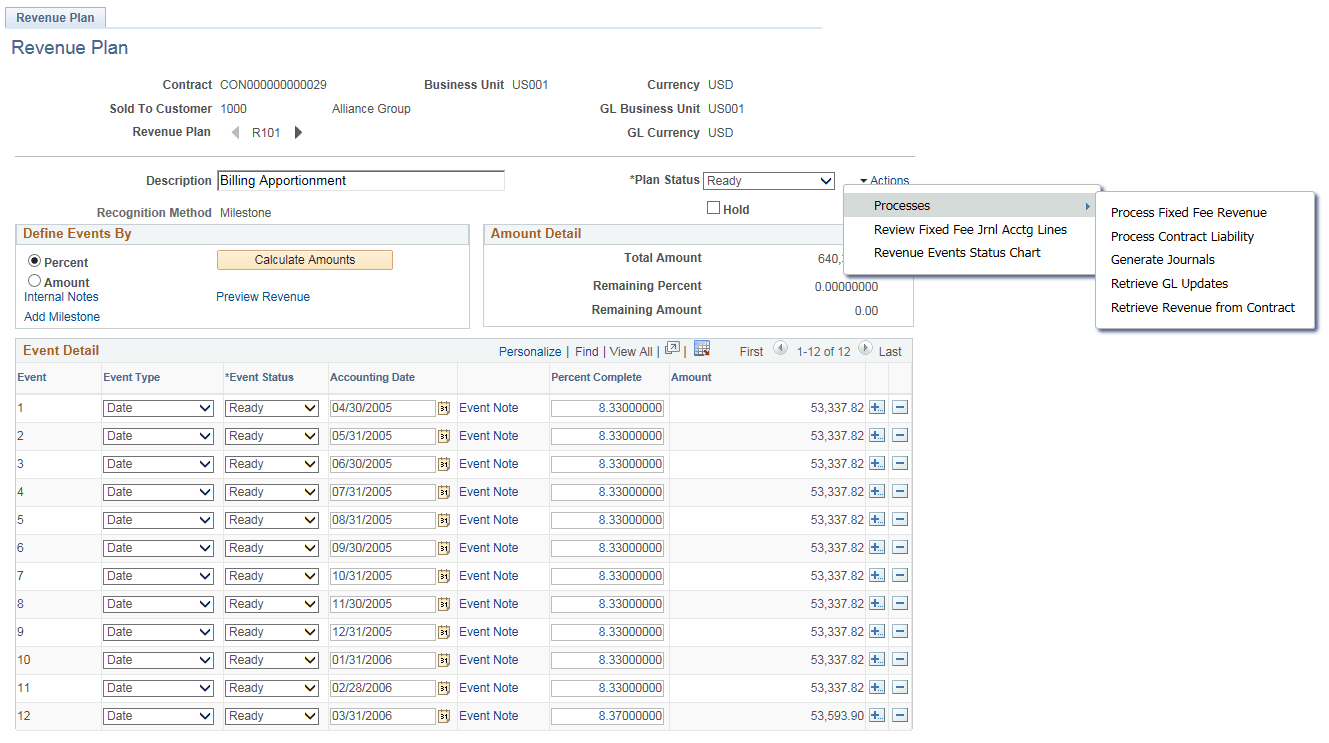Viewport: 1329px width, 743px height.
Task: Click the Calculate Amounts button
Action: tap(304, 259)
